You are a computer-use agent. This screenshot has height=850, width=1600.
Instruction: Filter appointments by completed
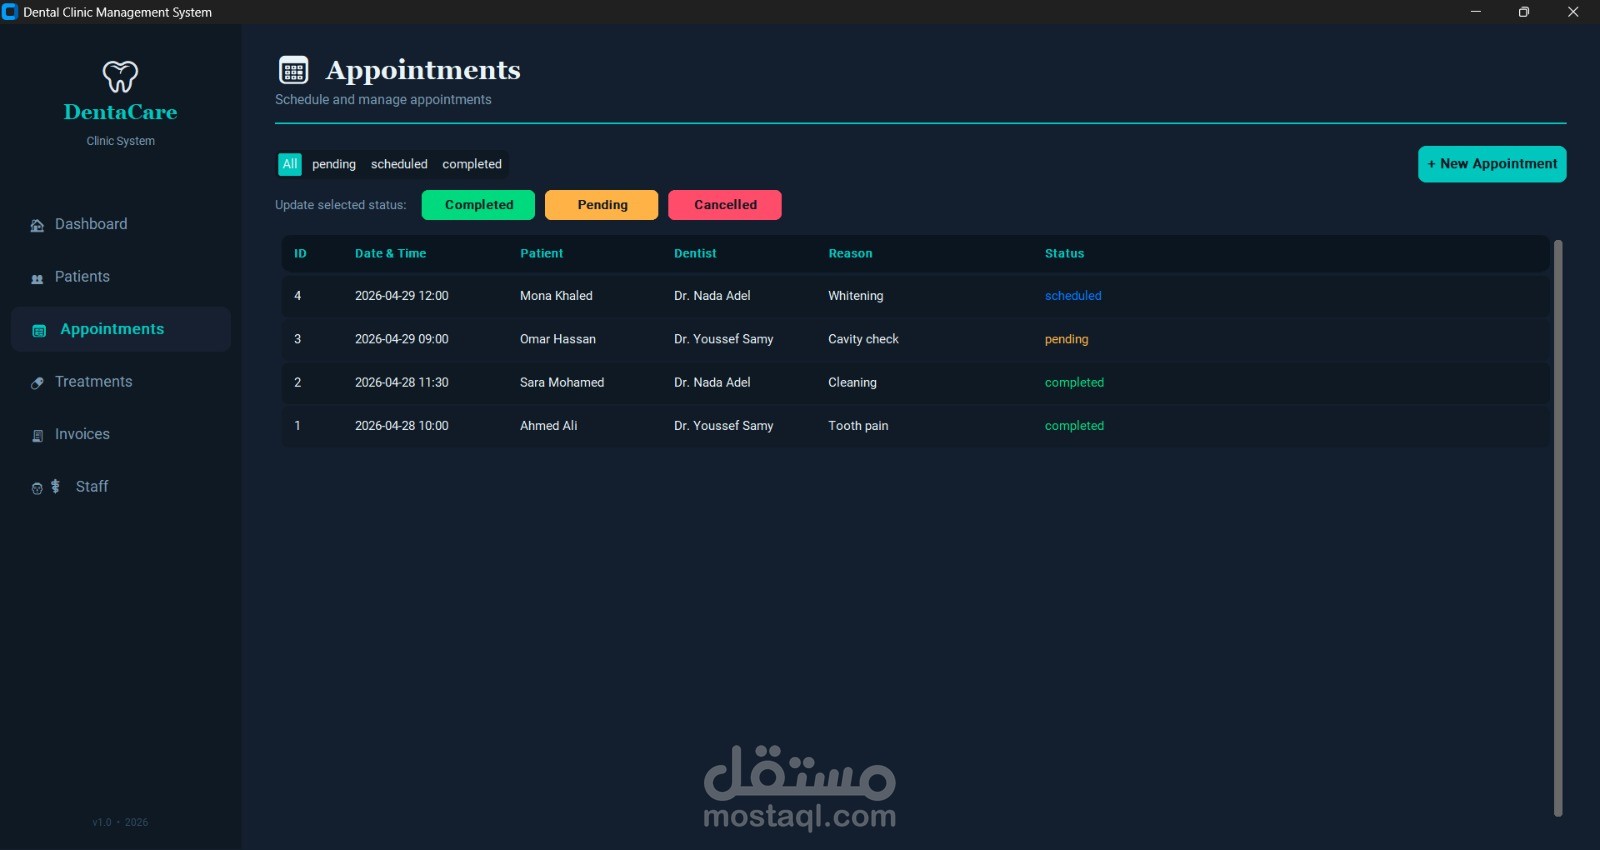pyautogui.click(x=472, y=164)
